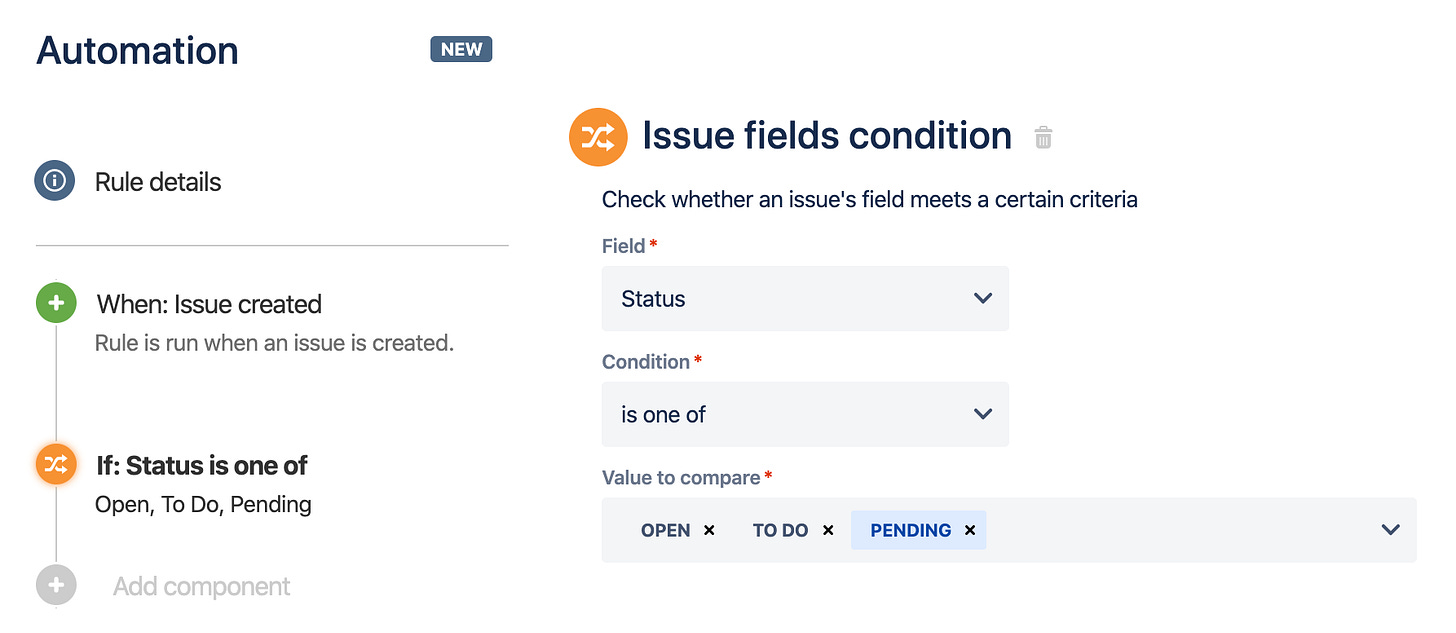The image size is (1456, 633).
Task: Remove the OPEN value with its x icon
Action: [x=709, y=530]
